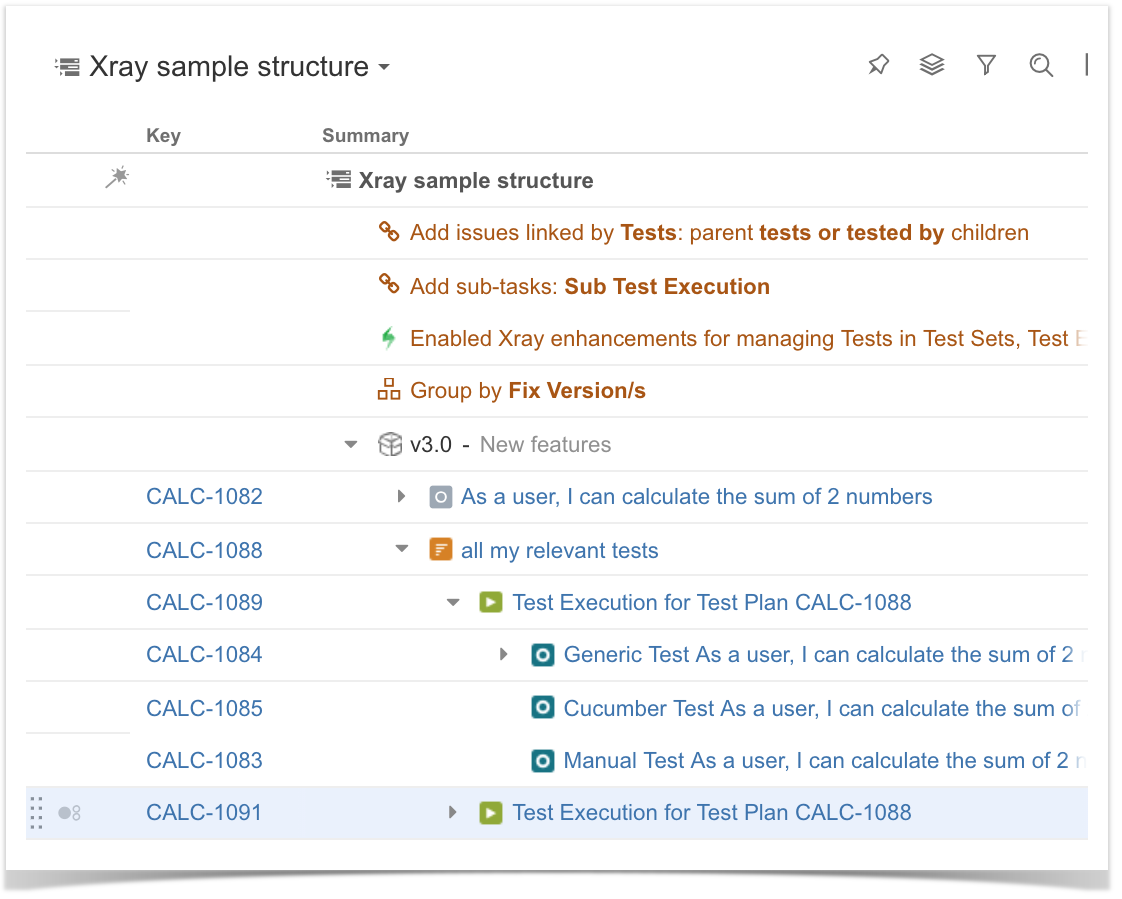The image size is (1122, 899).
Task: Click the test icon of Manual Test
Action: tap(543, 760)
